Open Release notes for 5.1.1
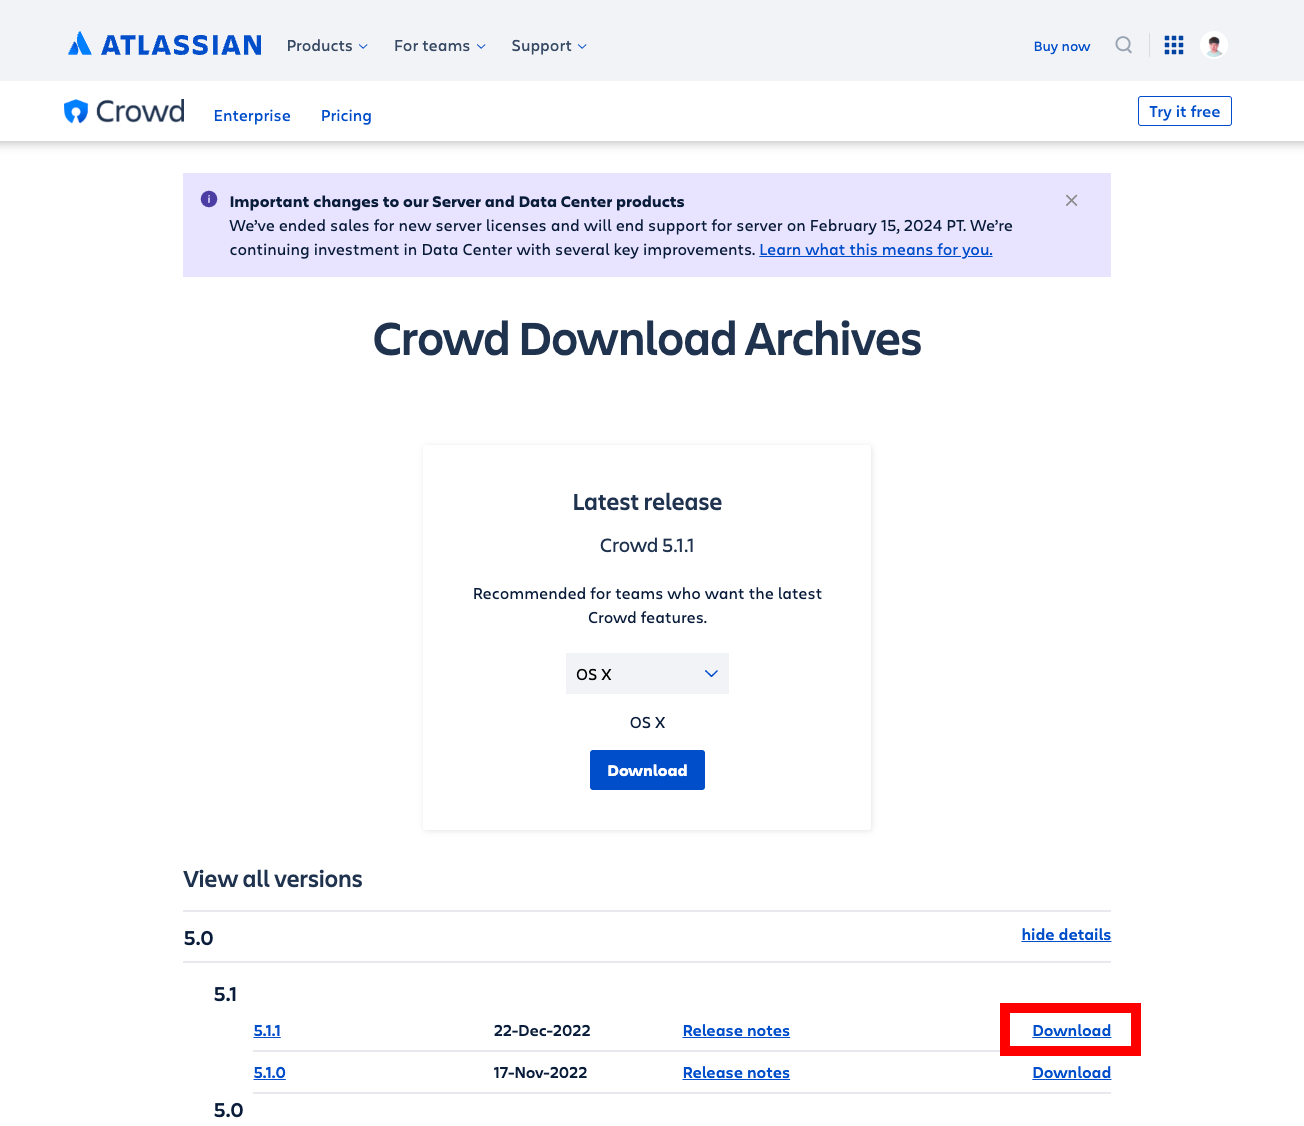Image resolution: width=1304 pixels, height=1126 pixels. tap(736, 1030)
